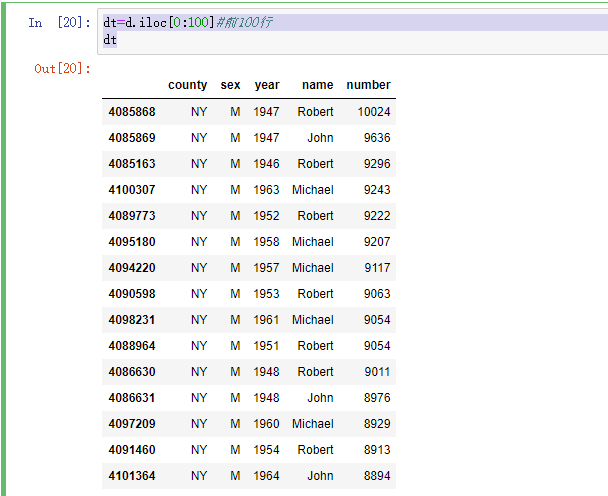
Task: Click year 1957 cell
Action: (266, 268)
